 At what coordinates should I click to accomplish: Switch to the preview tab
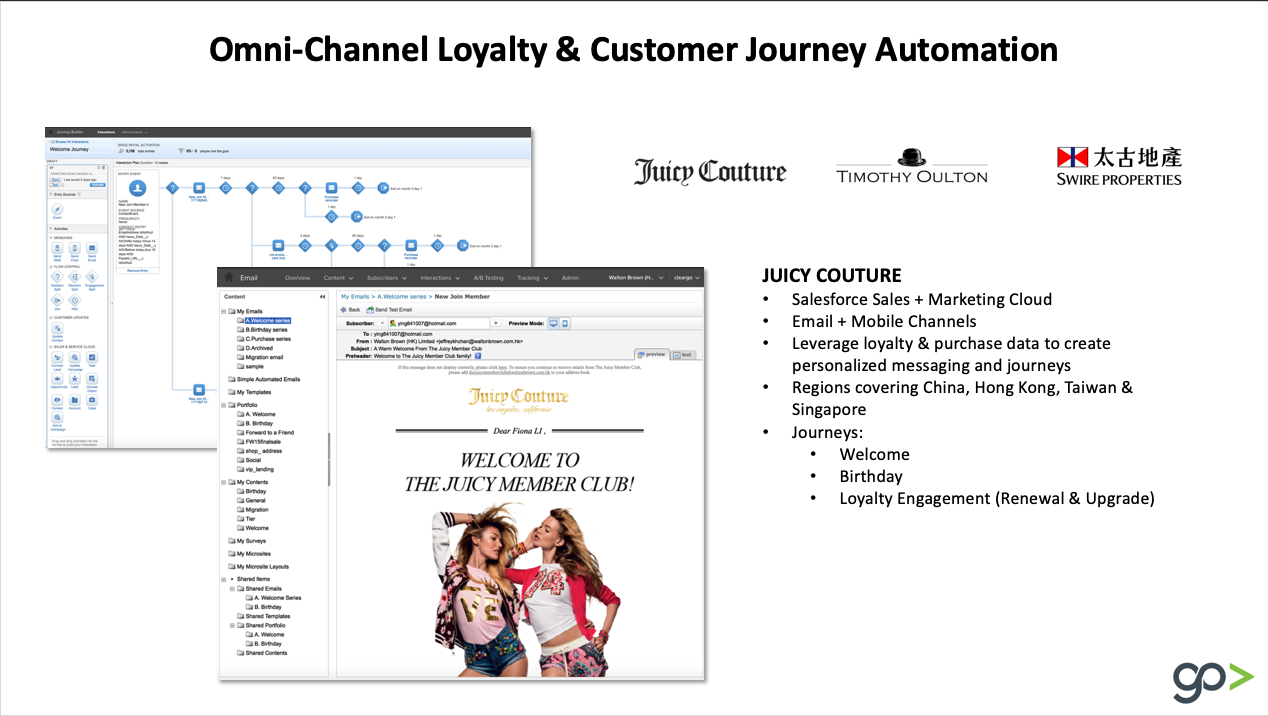coord(652,354)
